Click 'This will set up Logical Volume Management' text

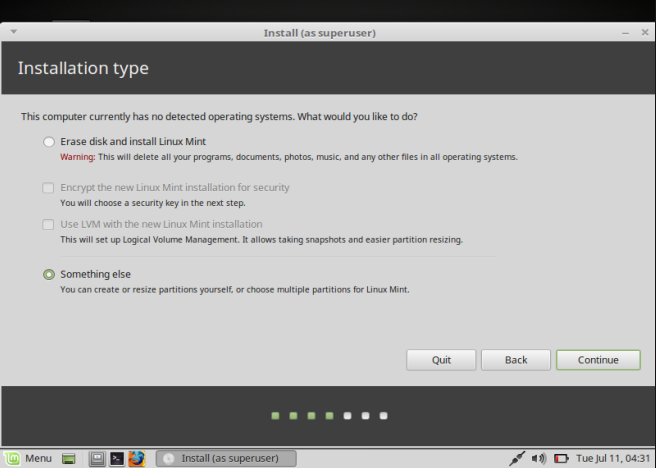coord(261,240)
